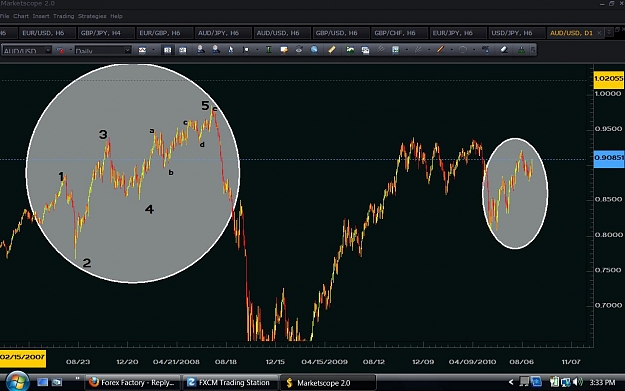
Task: Click the red data-source icon beside symbol box
Action: coord(60,50)
